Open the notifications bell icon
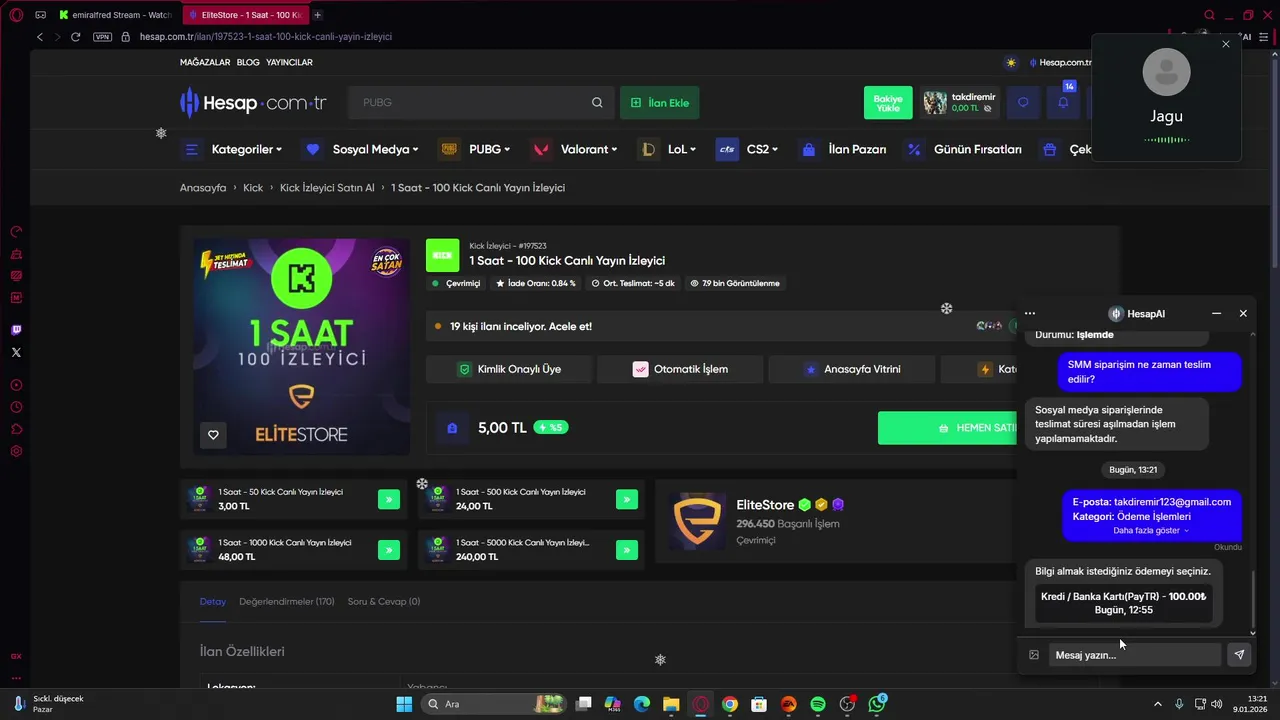This screenshot has height=720, width=1280. point(1063,103)
